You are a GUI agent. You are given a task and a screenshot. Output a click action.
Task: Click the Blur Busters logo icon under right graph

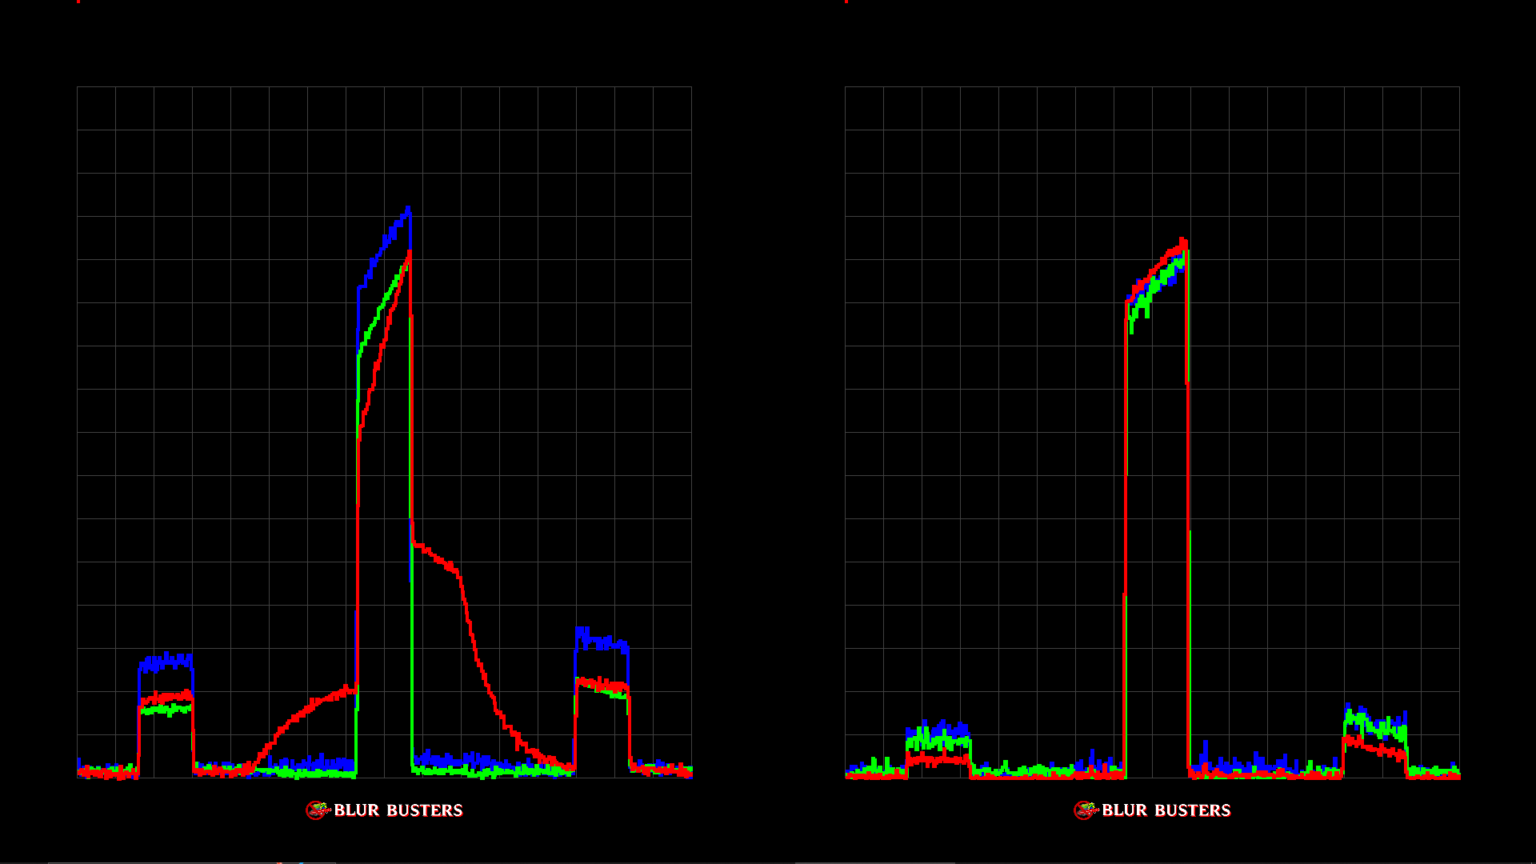point(1086,810)
